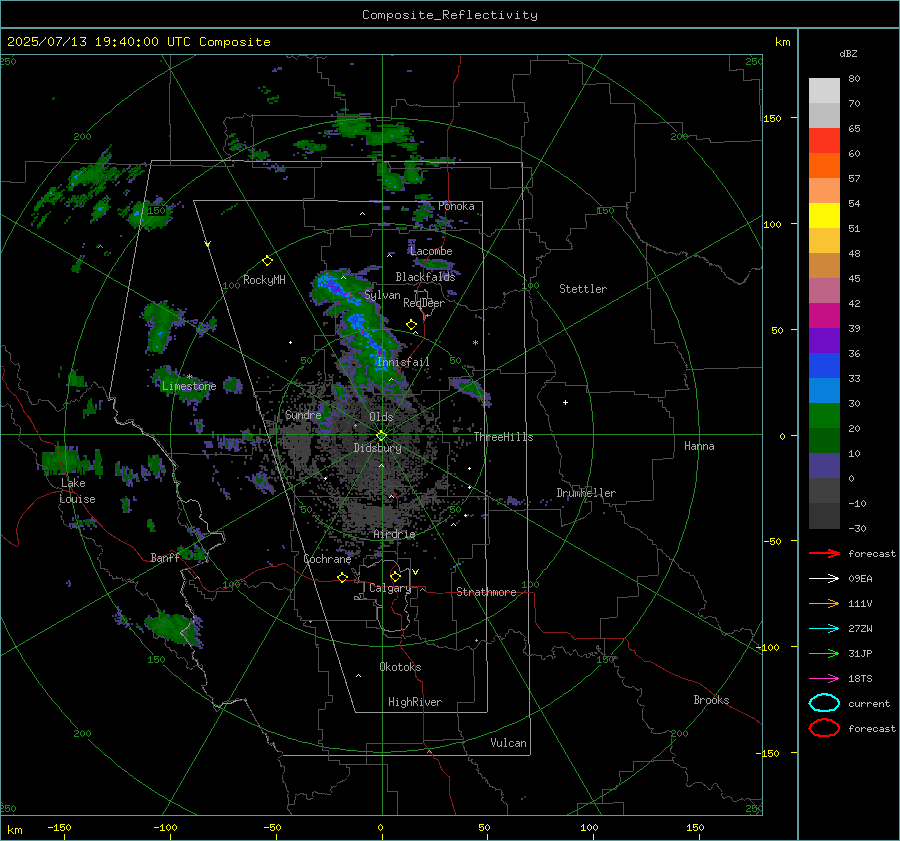This screenshot has width=900, height=841.
Task: Select the orange 57-60 dBZ swatch
Action: click(824, 165)
